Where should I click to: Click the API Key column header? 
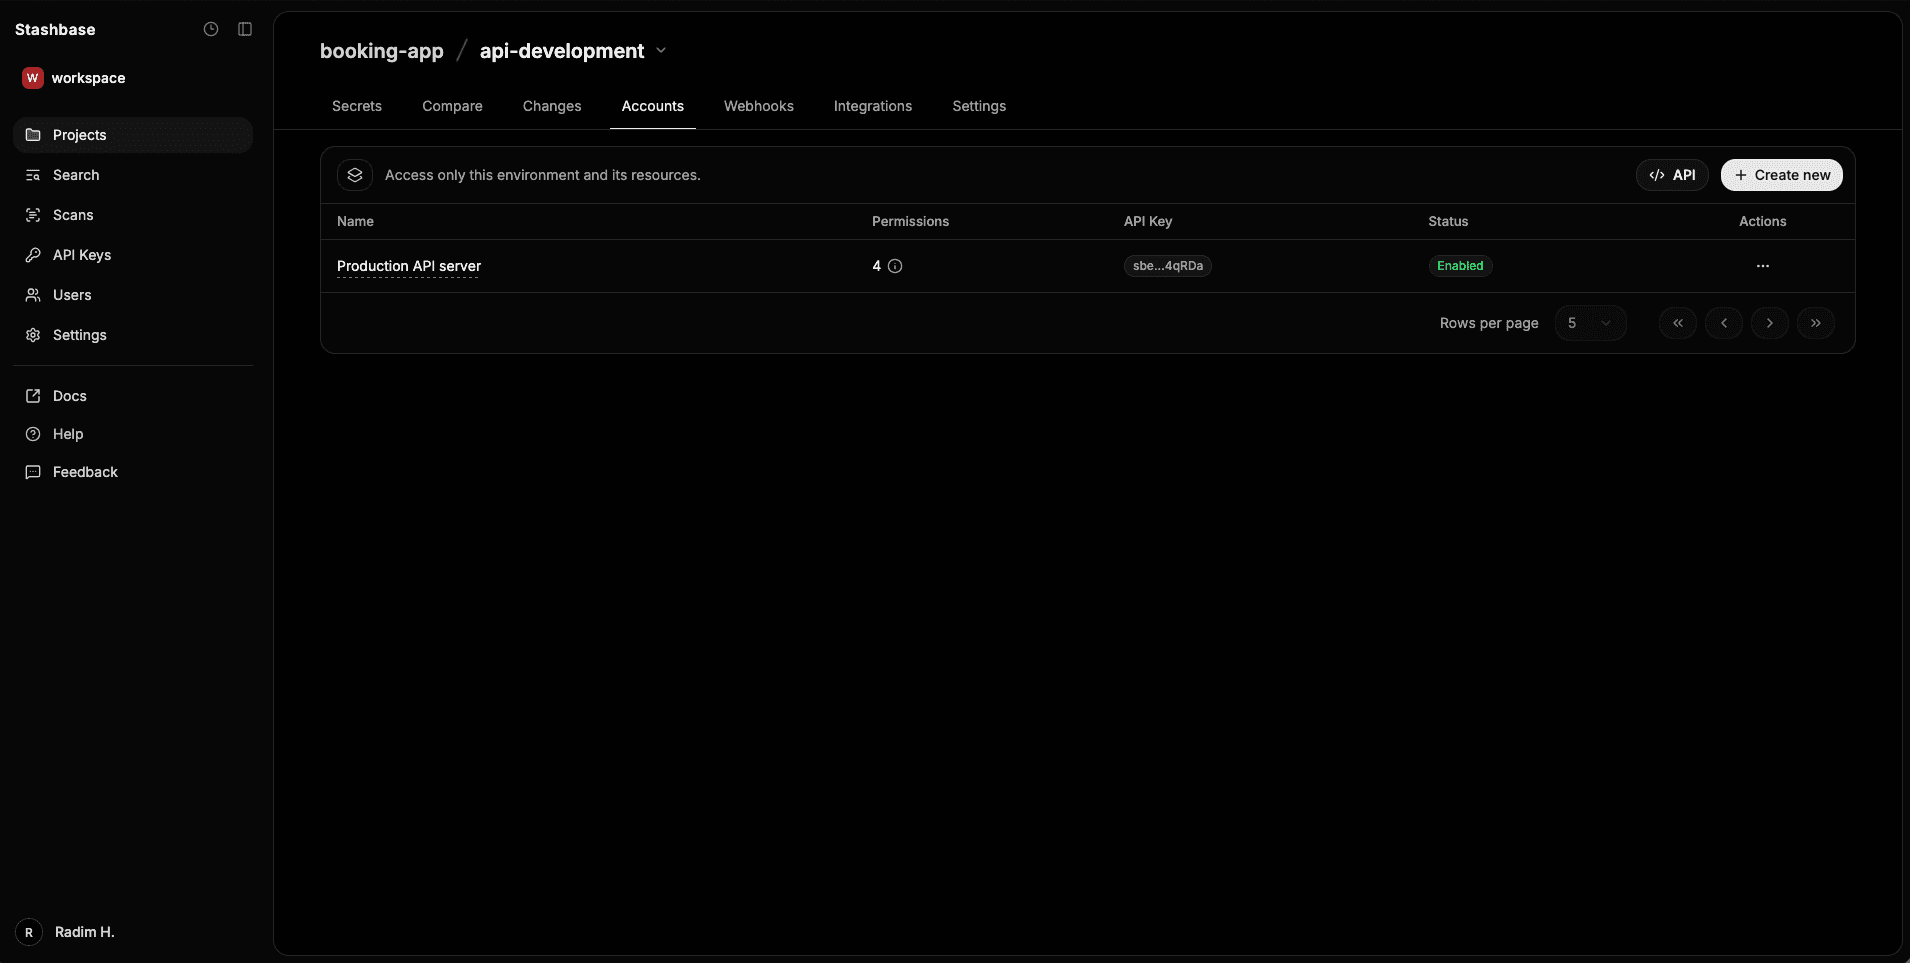tap(1148, 221)
